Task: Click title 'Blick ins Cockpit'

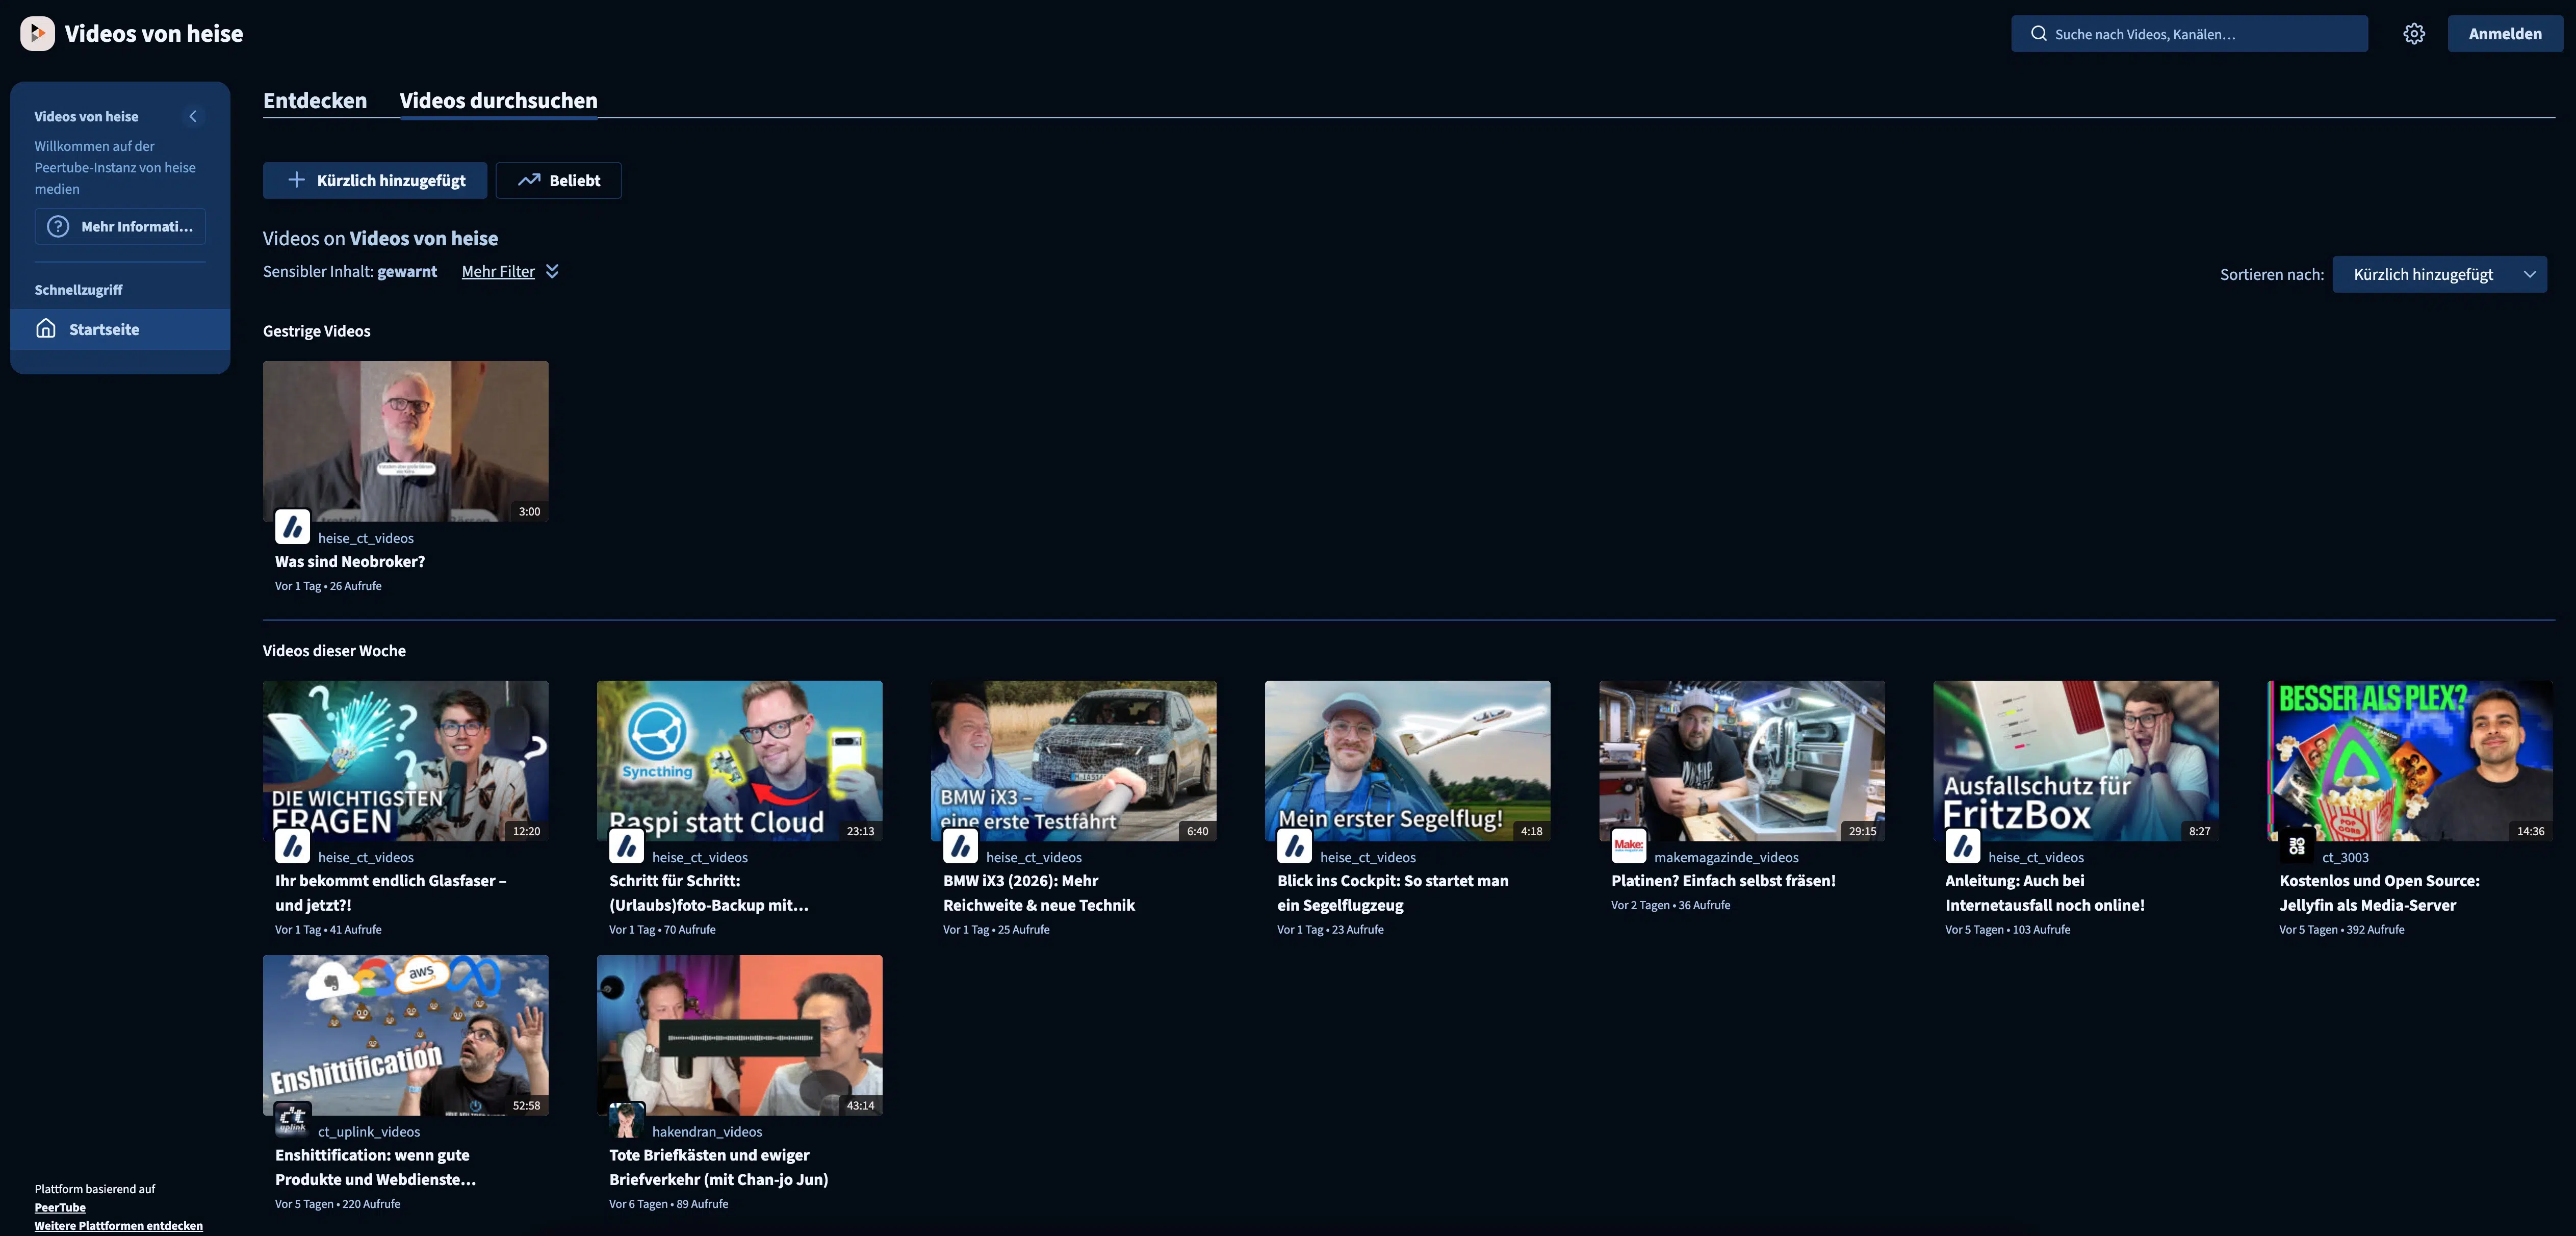Action: pos(1393,893)
